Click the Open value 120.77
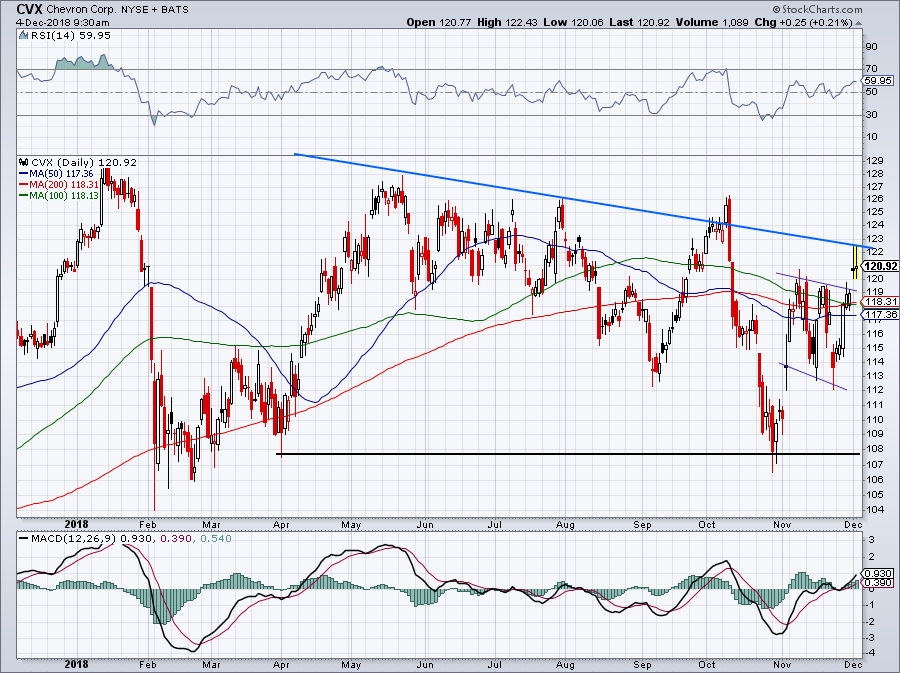The width and height of the screenshot is (900, 673). coord(456,22)
